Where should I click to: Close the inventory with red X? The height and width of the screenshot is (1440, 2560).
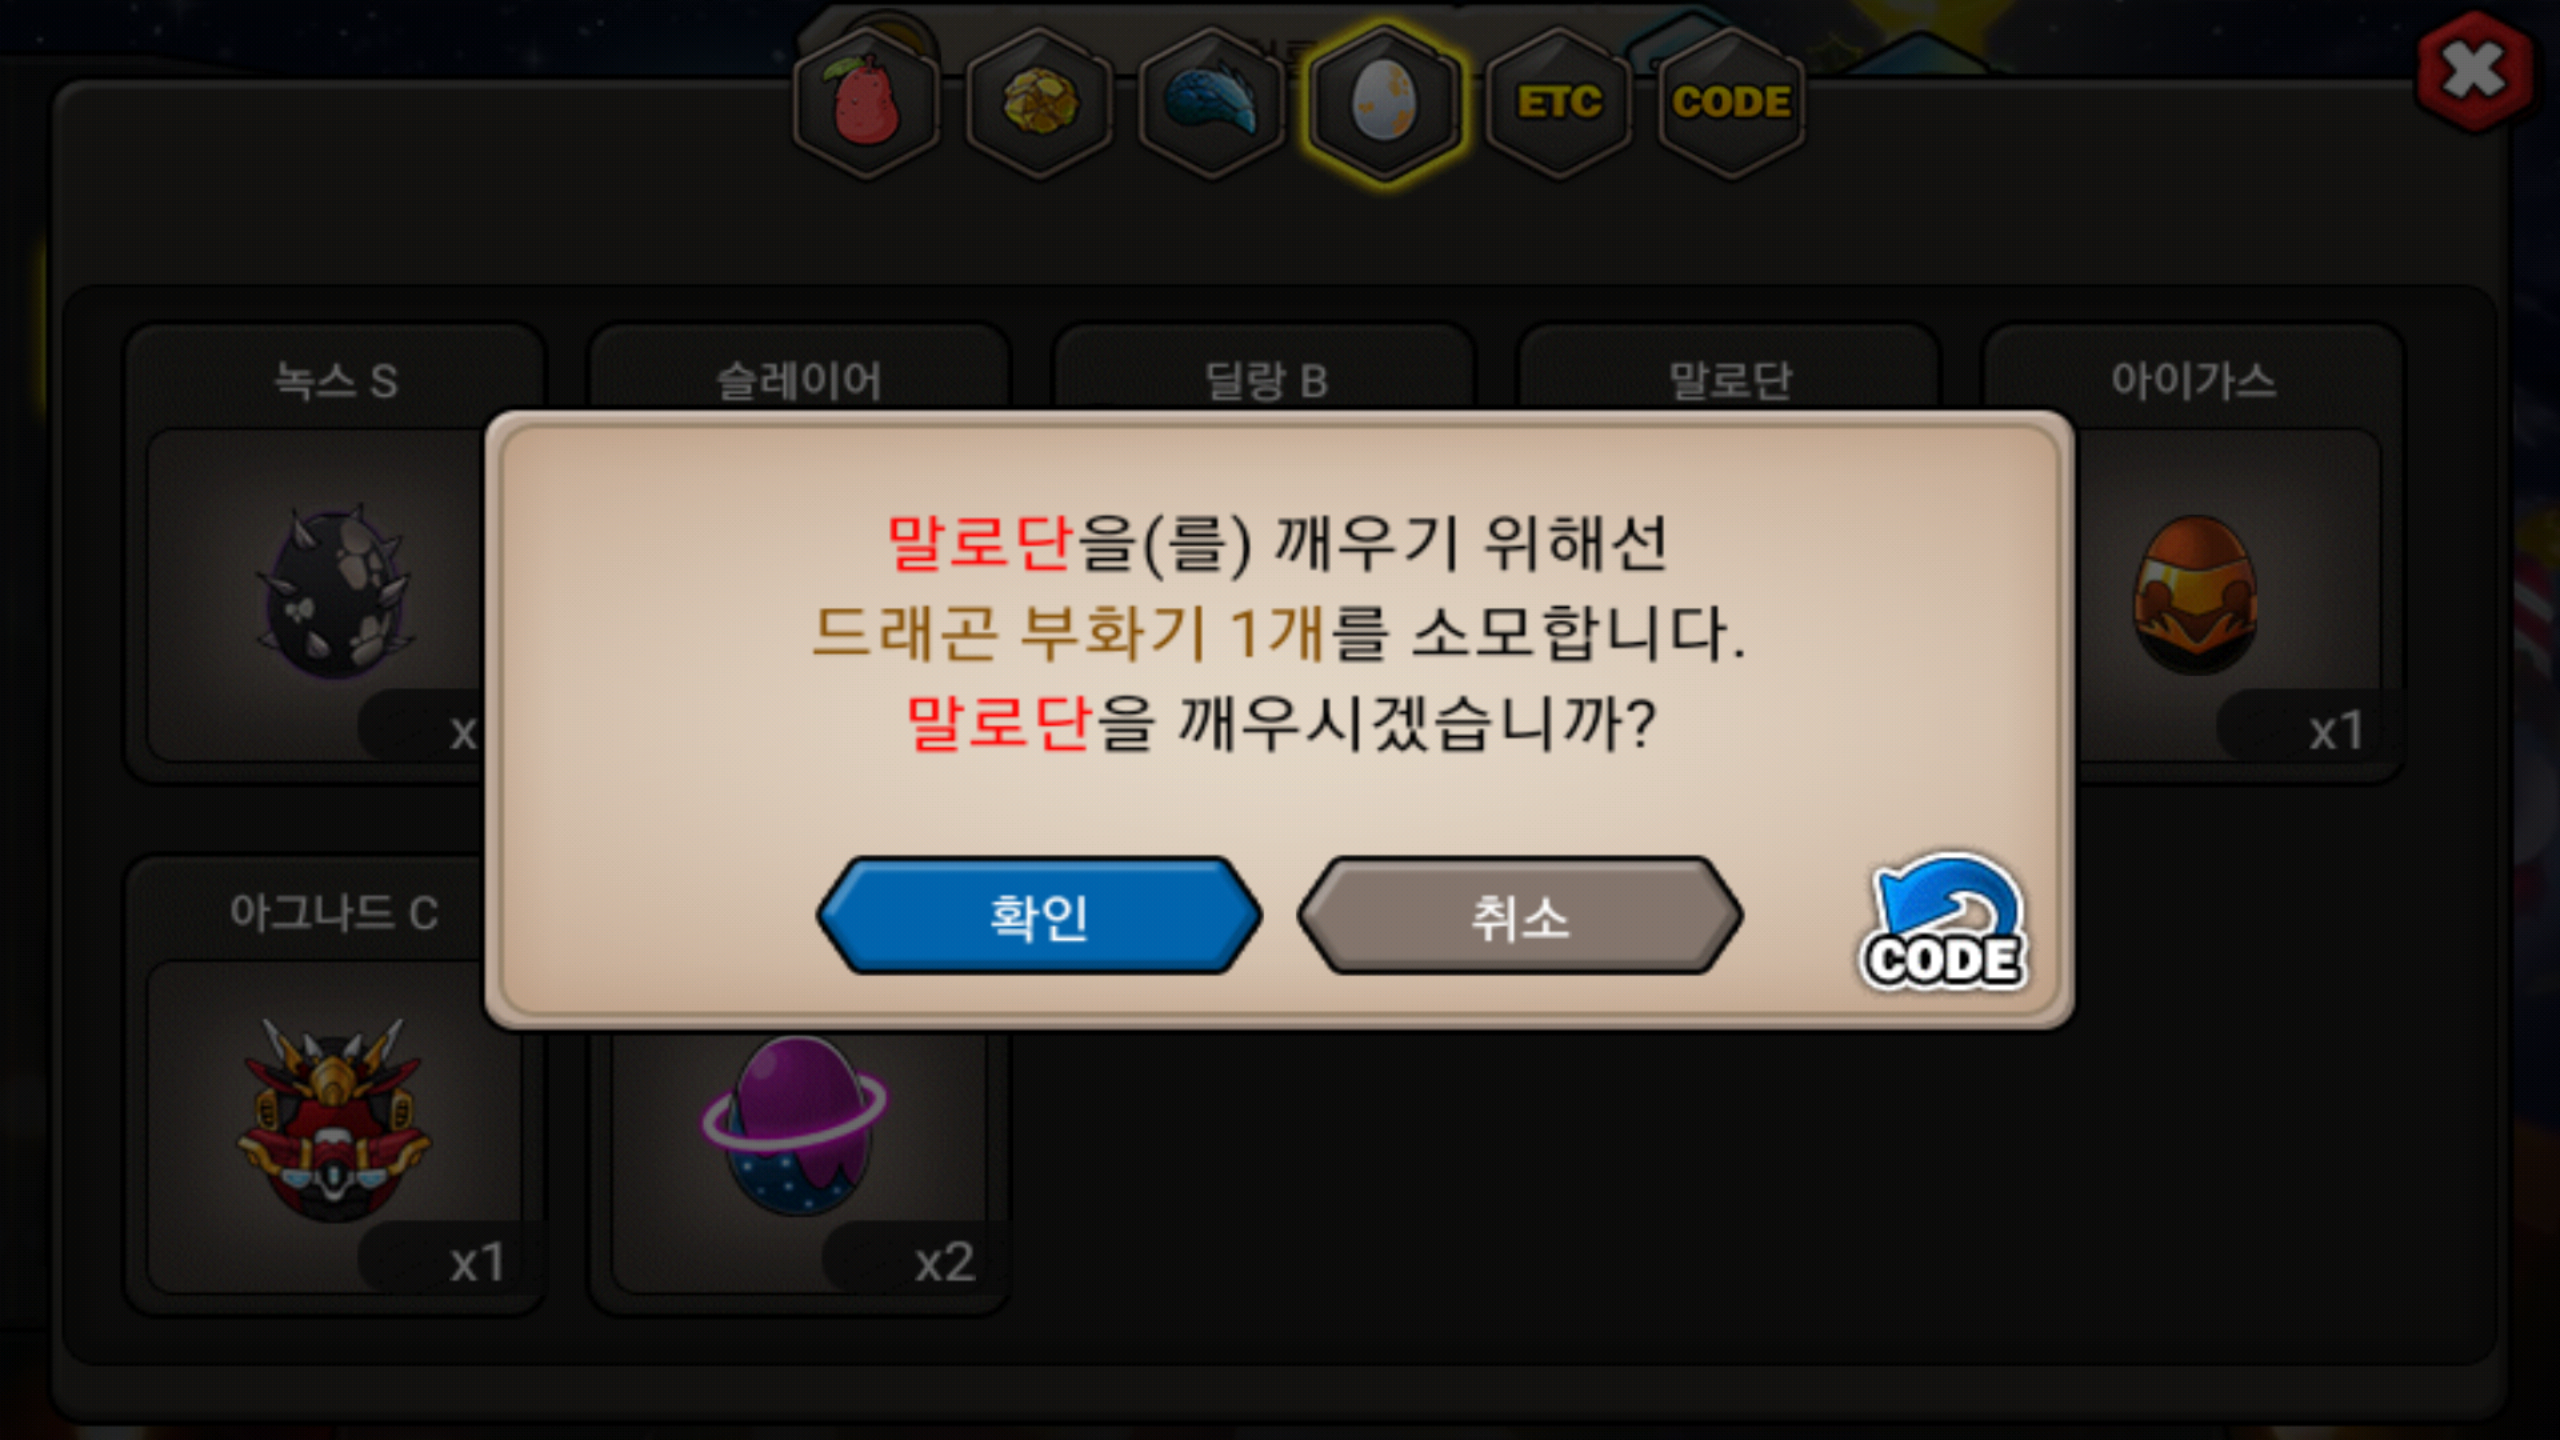tap(2475, 71)
